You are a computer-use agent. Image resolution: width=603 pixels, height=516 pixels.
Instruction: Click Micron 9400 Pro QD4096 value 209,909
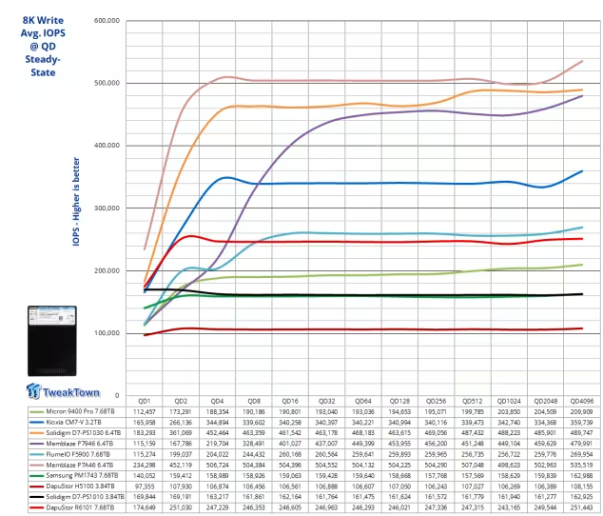(582, 411)
